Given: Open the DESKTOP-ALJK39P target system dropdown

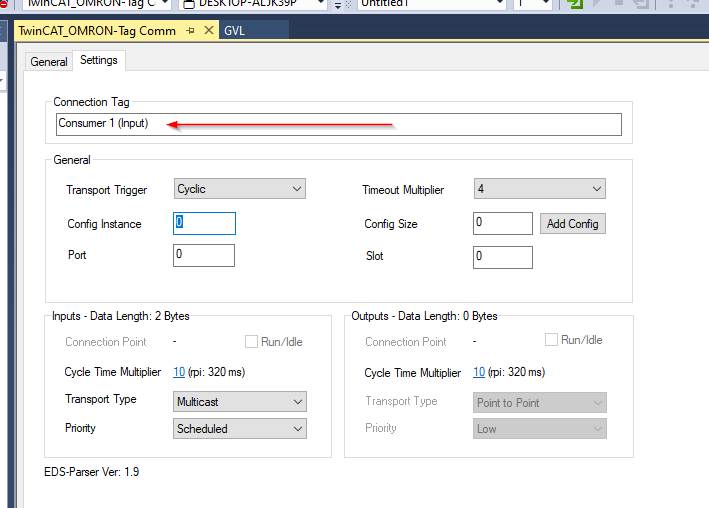Looking at the screenshot, I should 253,4.
